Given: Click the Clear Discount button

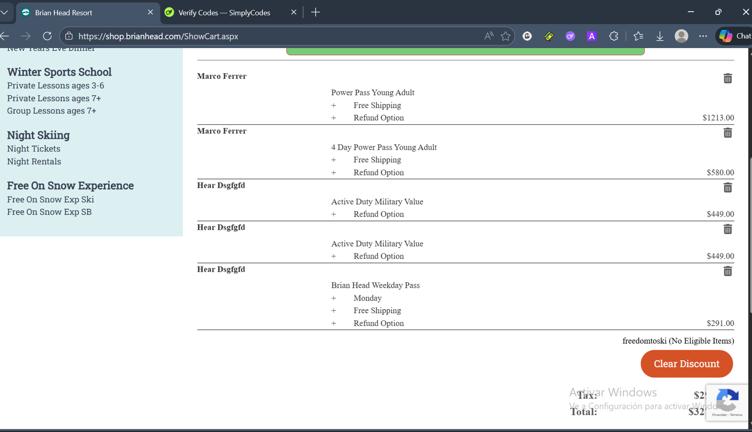Looking at the screenshot, I should (x=686, y=363).
